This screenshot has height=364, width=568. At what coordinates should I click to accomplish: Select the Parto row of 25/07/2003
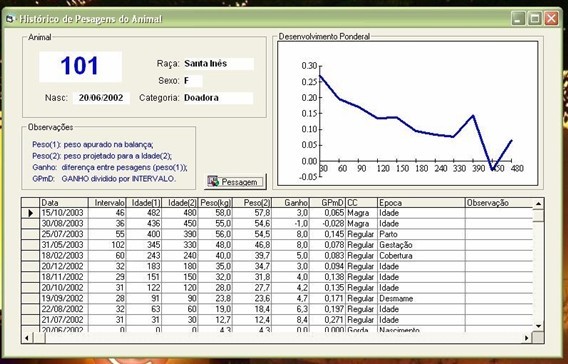pos(277,234)
